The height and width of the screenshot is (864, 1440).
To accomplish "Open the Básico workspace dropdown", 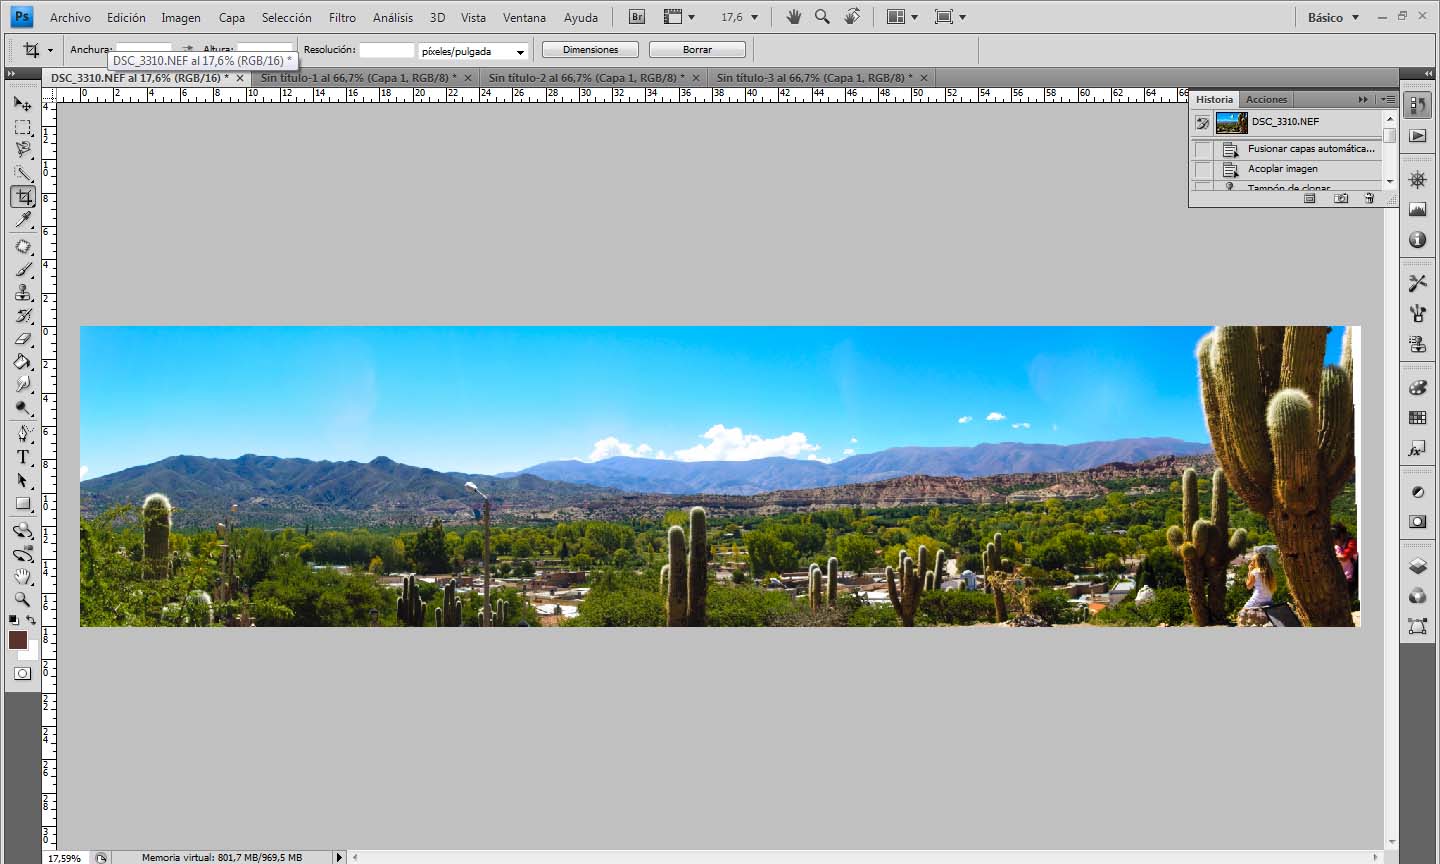I will pyautogui.click(x=1333, y=17).
